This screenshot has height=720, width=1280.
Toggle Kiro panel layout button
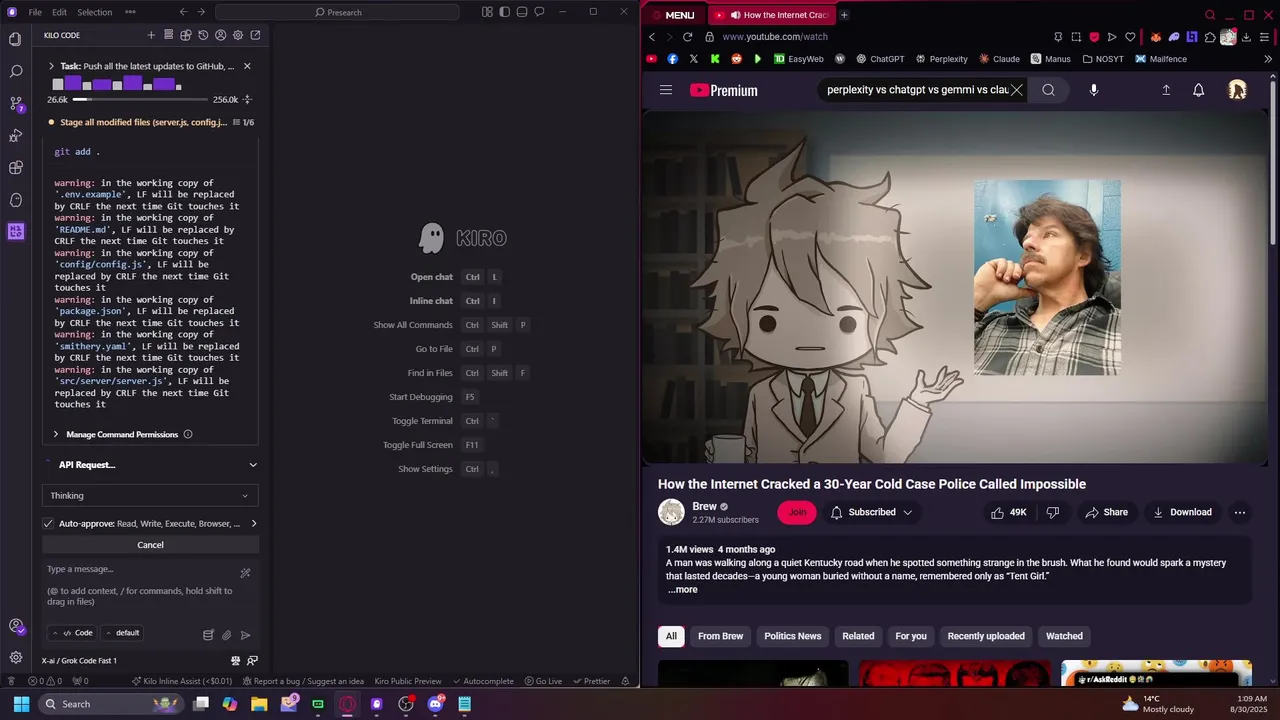[x=522, y=12]
